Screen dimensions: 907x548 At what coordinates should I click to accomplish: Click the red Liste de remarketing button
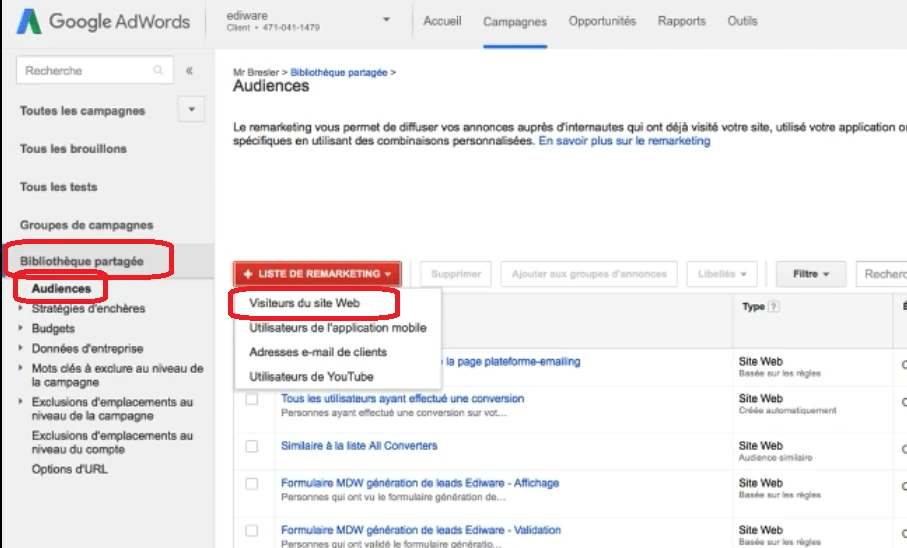click(x=317, y=274)
